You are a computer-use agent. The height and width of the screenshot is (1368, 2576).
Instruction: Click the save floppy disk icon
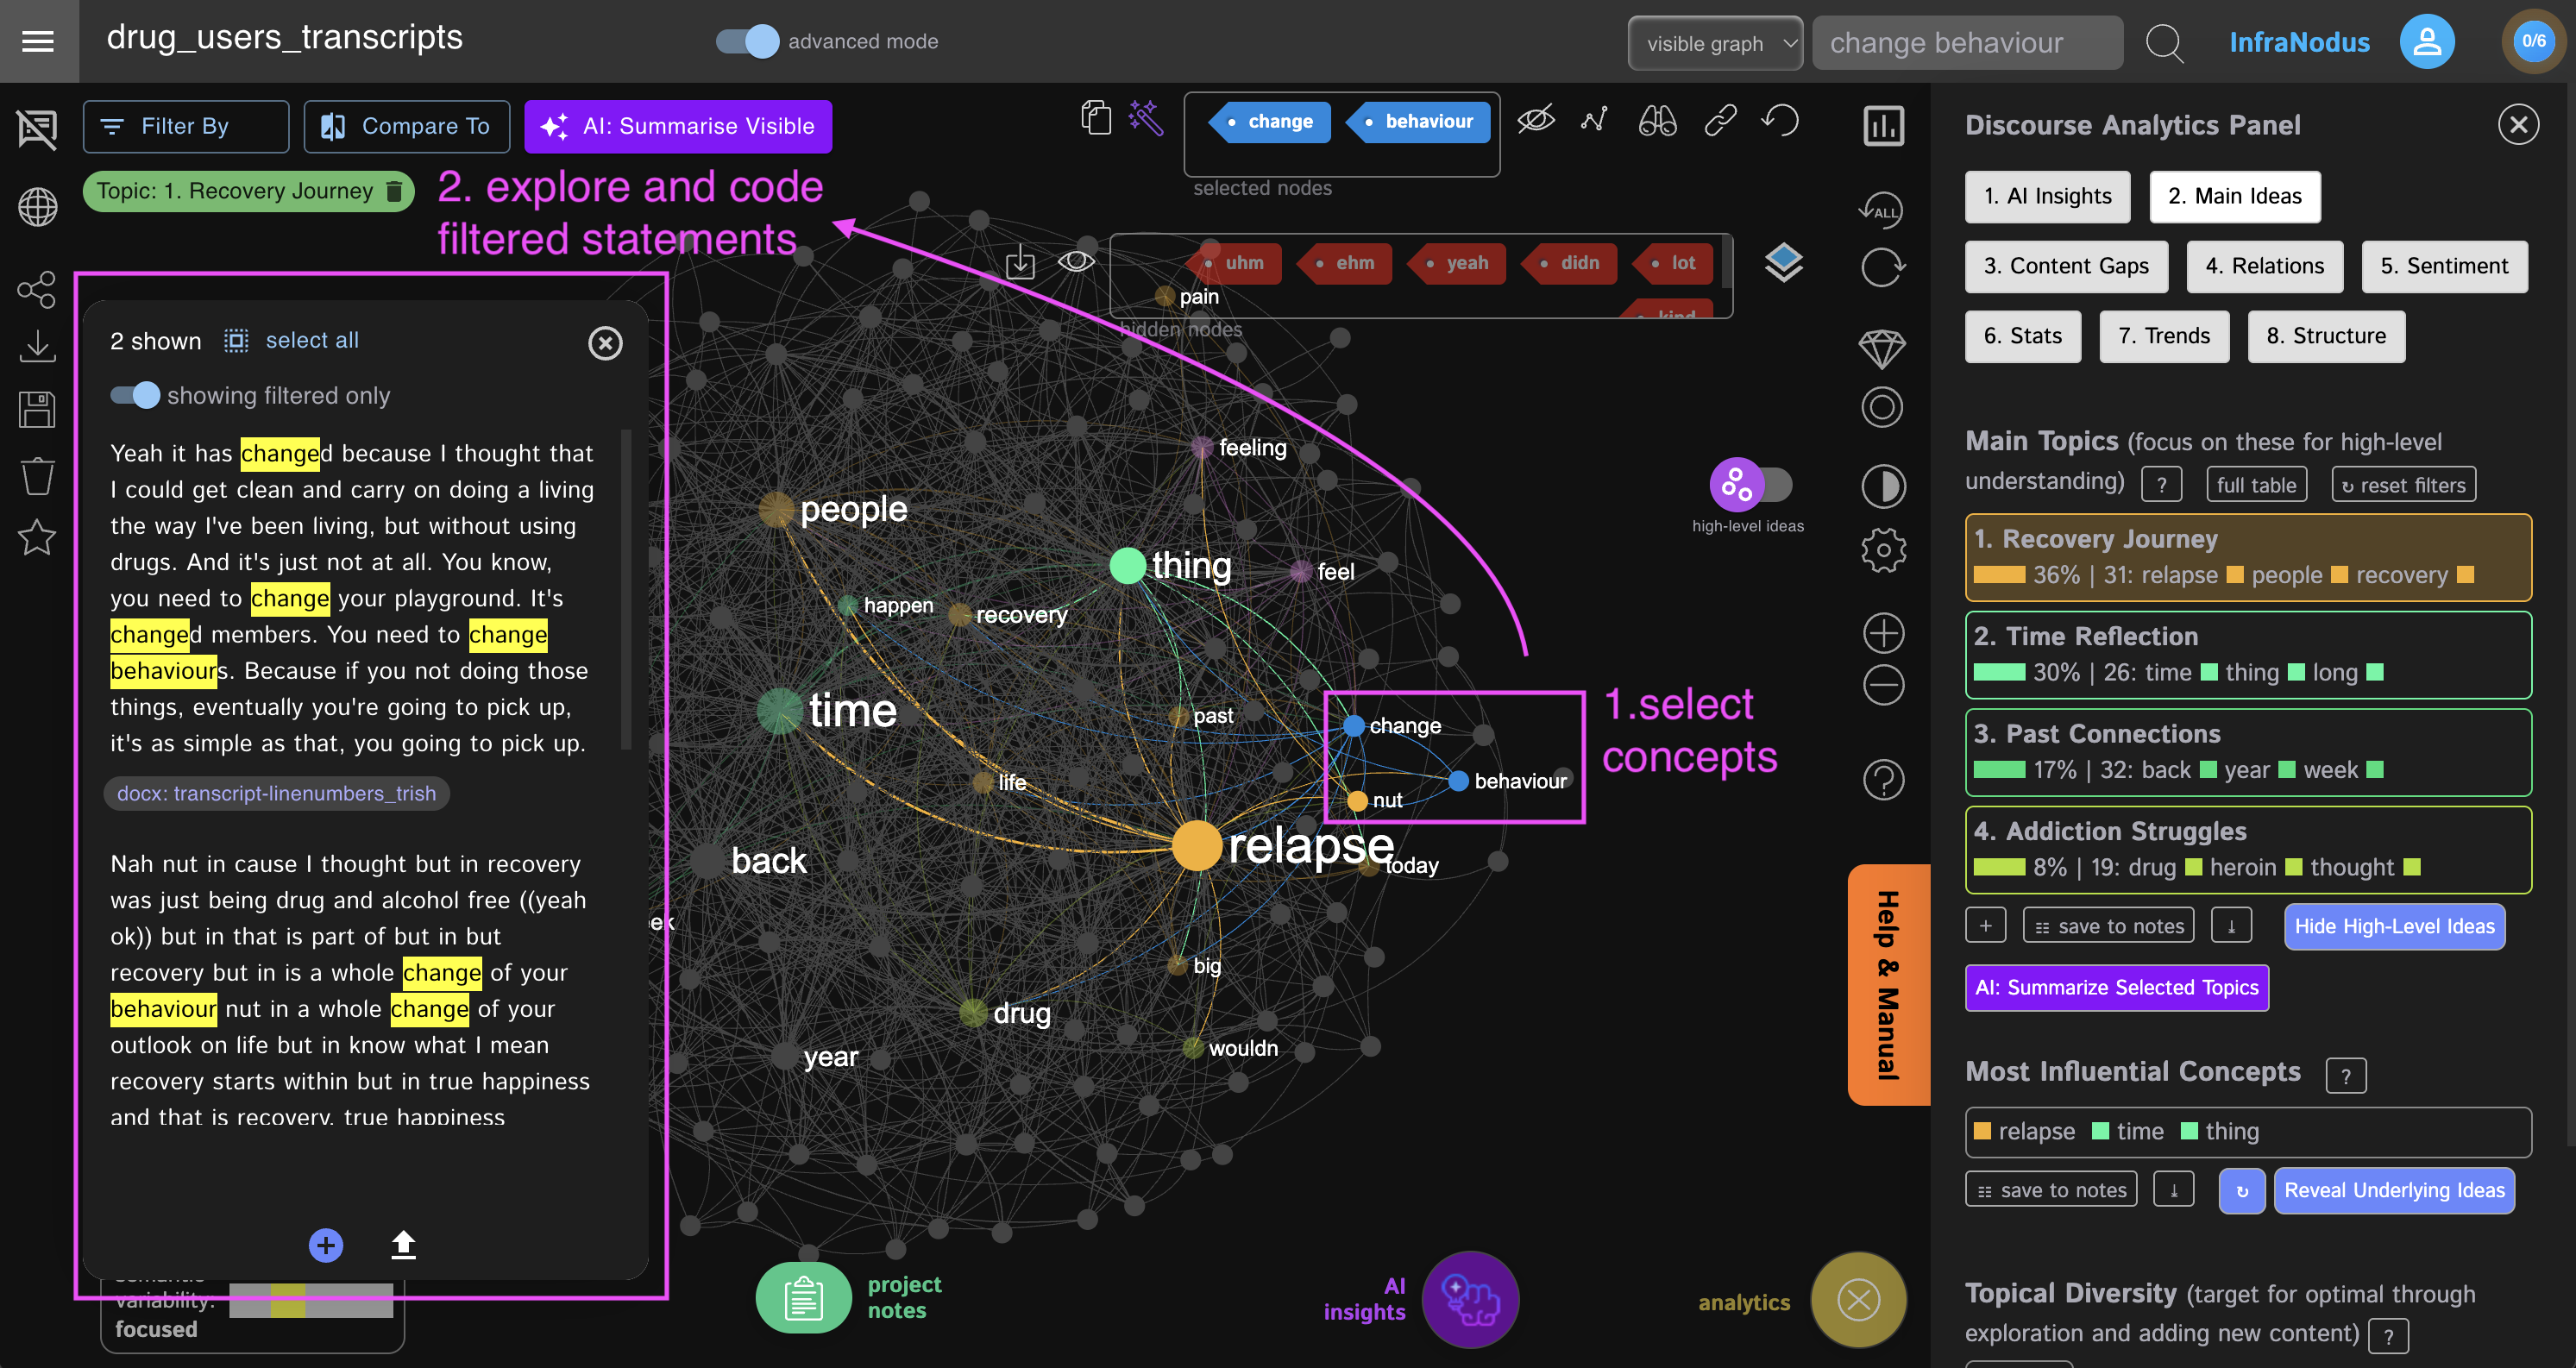37,409
